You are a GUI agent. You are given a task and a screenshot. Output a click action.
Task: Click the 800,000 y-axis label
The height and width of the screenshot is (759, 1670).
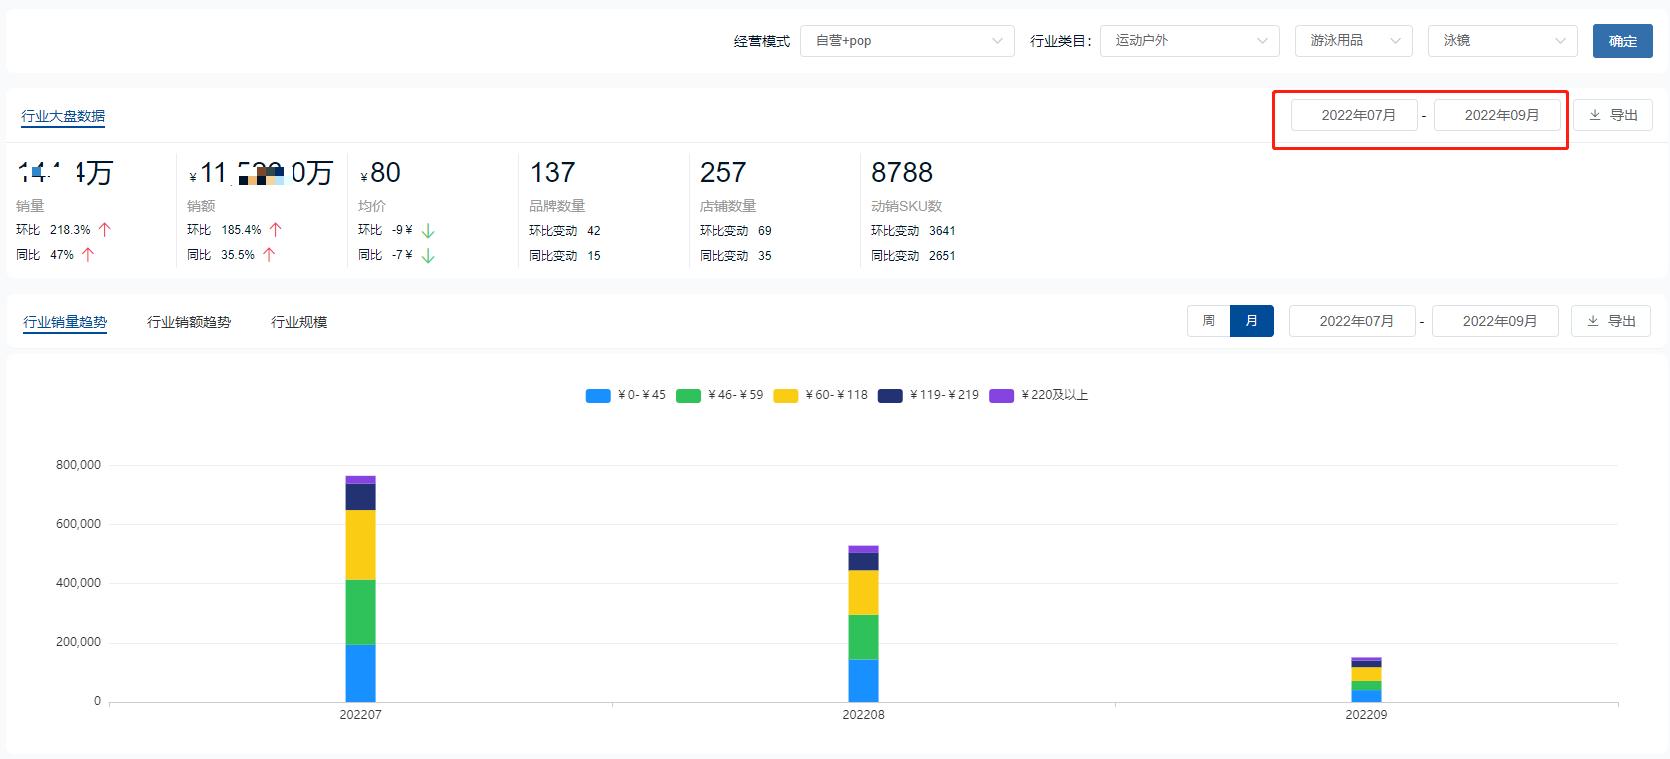click(78, 465)
